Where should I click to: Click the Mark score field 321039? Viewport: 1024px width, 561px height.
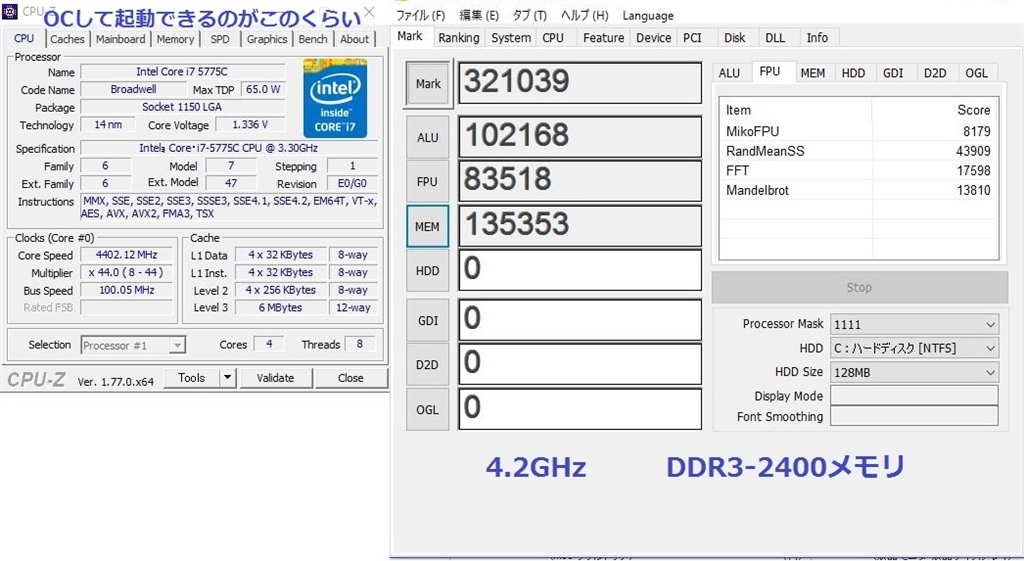[x=580, y=83]
